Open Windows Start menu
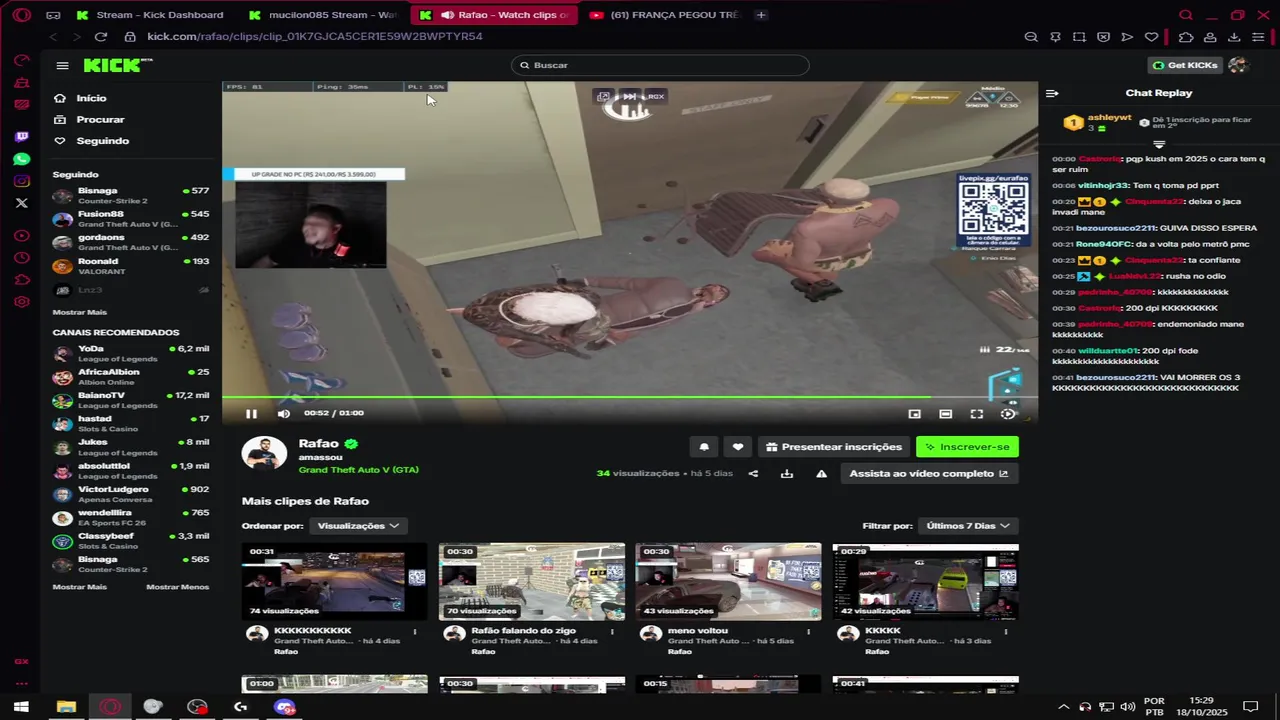This screenshot has width=1280, height=720. pos(21,707)
